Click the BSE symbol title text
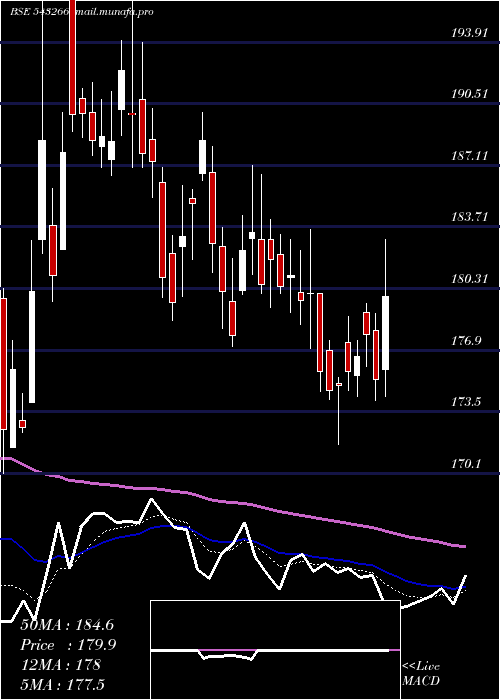Image resolution: width=500 pixels, height=700 pixels. (x=82, y=12)
